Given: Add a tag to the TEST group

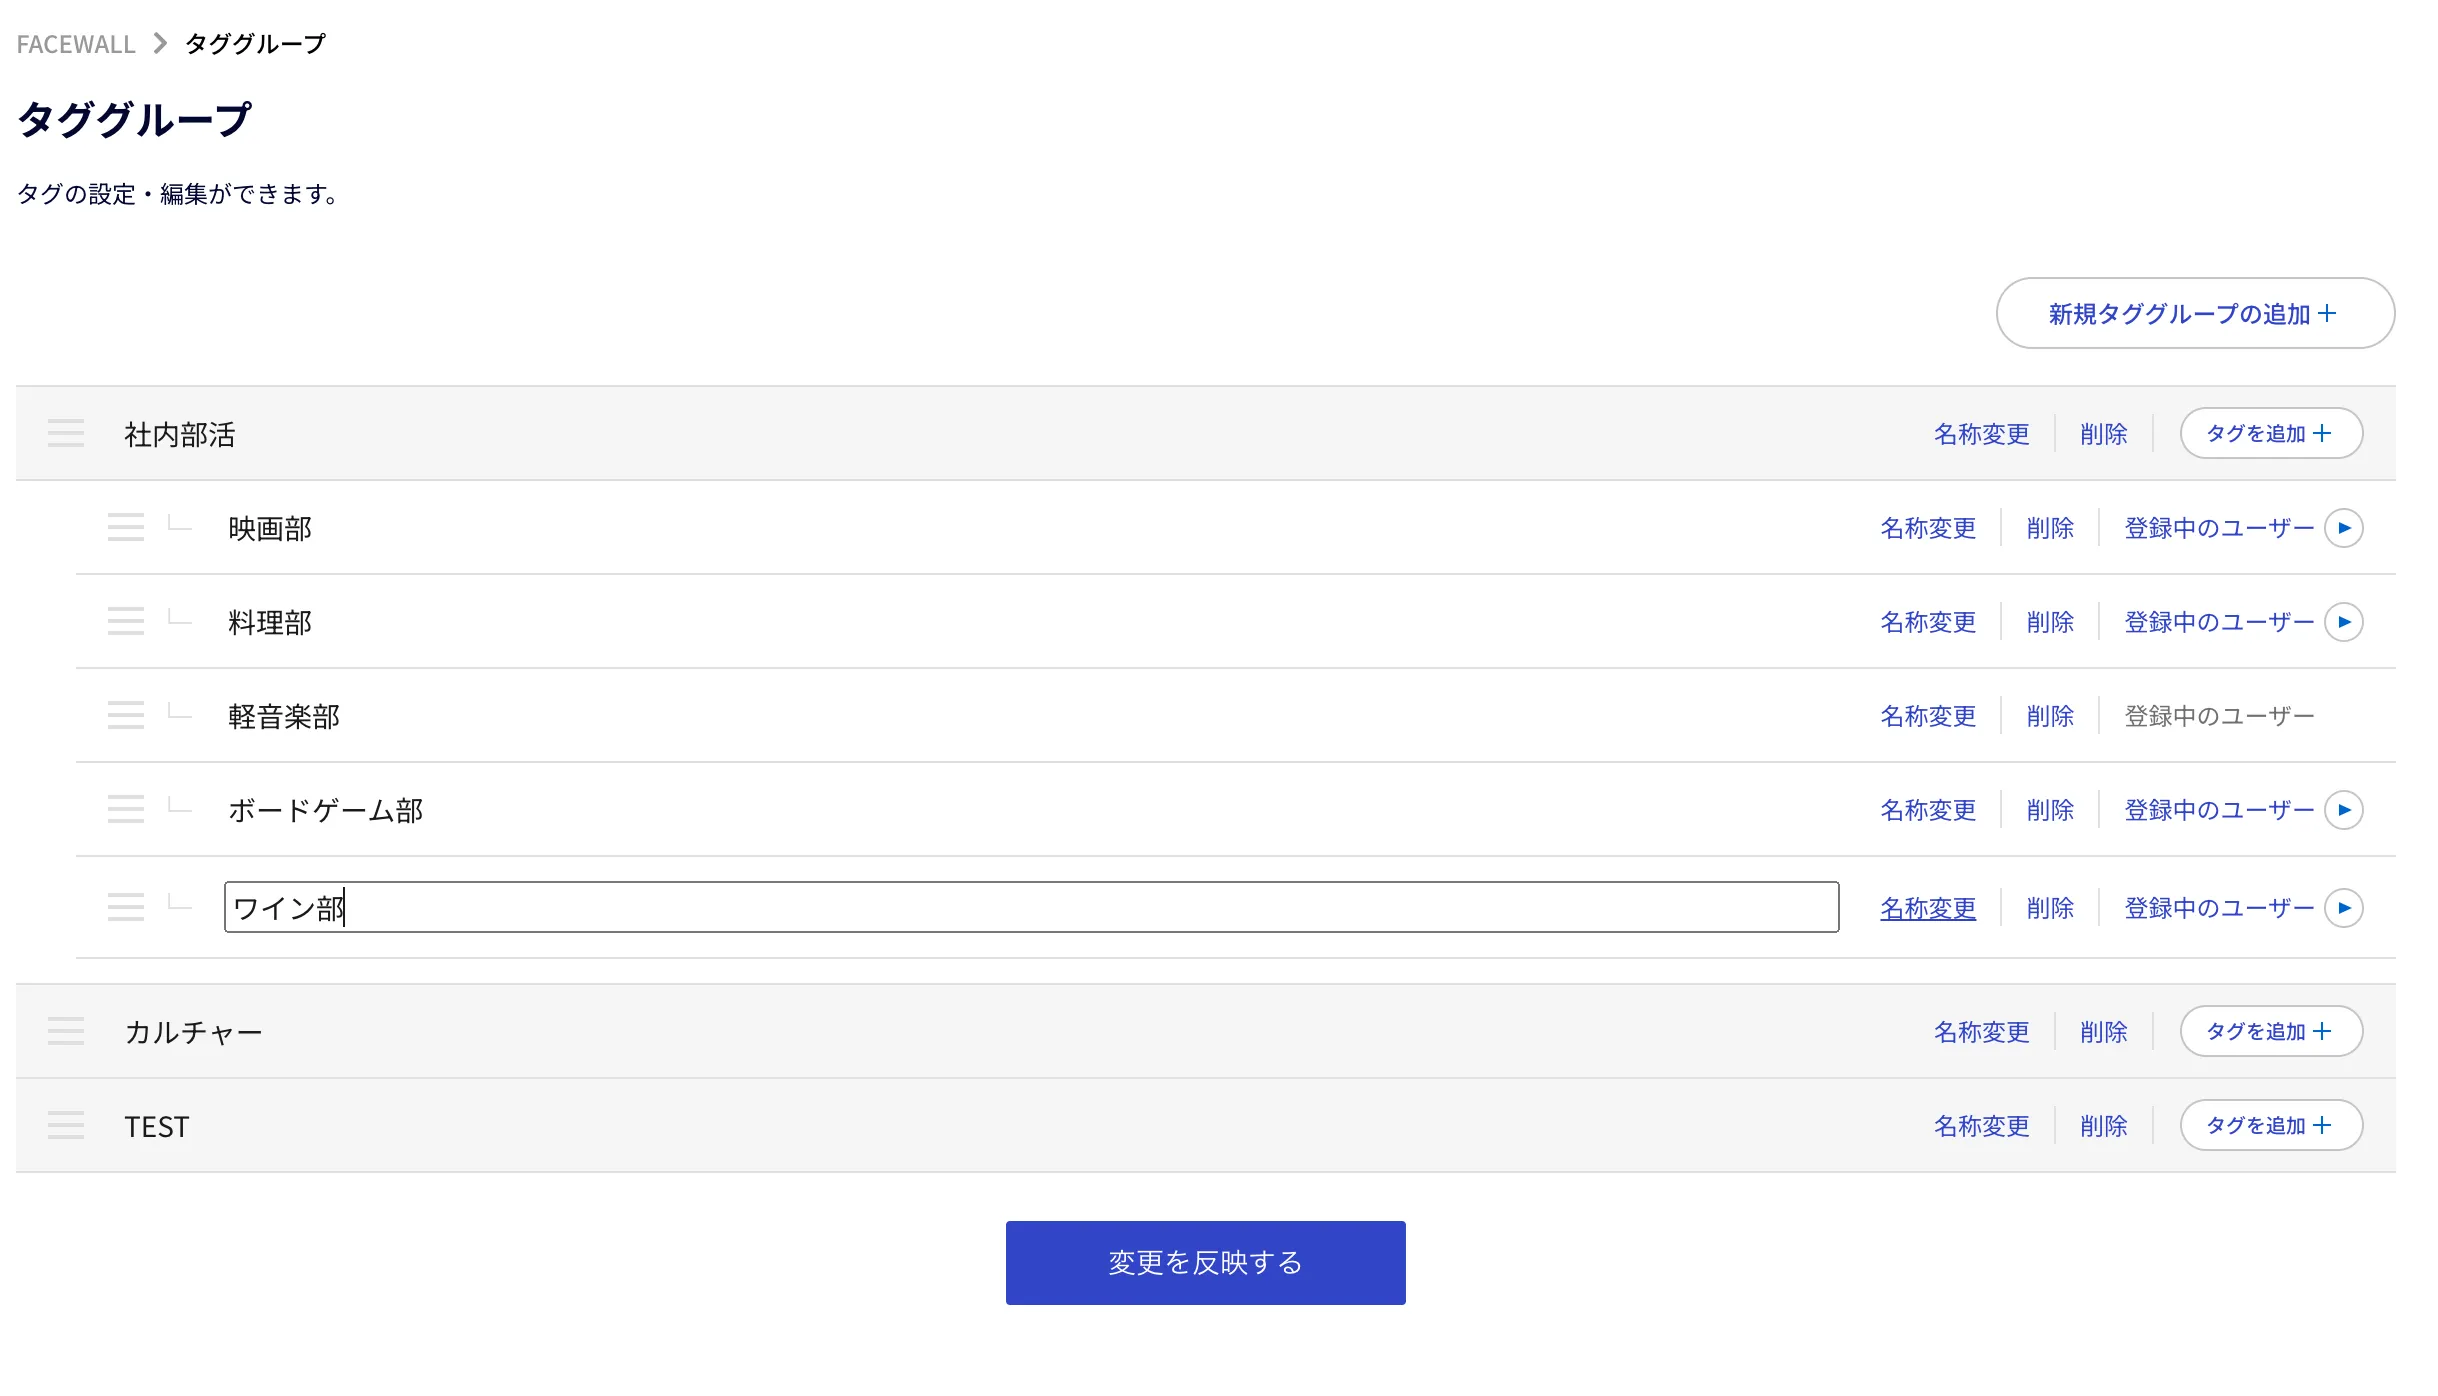Looking at the screenshot, I should (2271, 1125).
